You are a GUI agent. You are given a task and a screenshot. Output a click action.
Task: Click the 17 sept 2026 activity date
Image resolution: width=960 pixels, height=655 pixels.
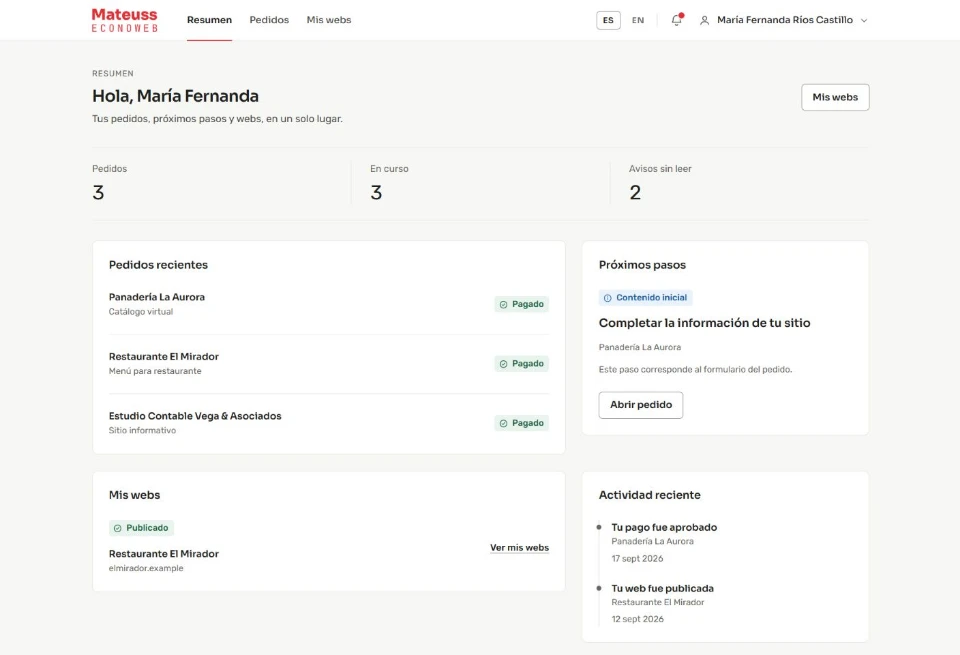pos(637,558)
